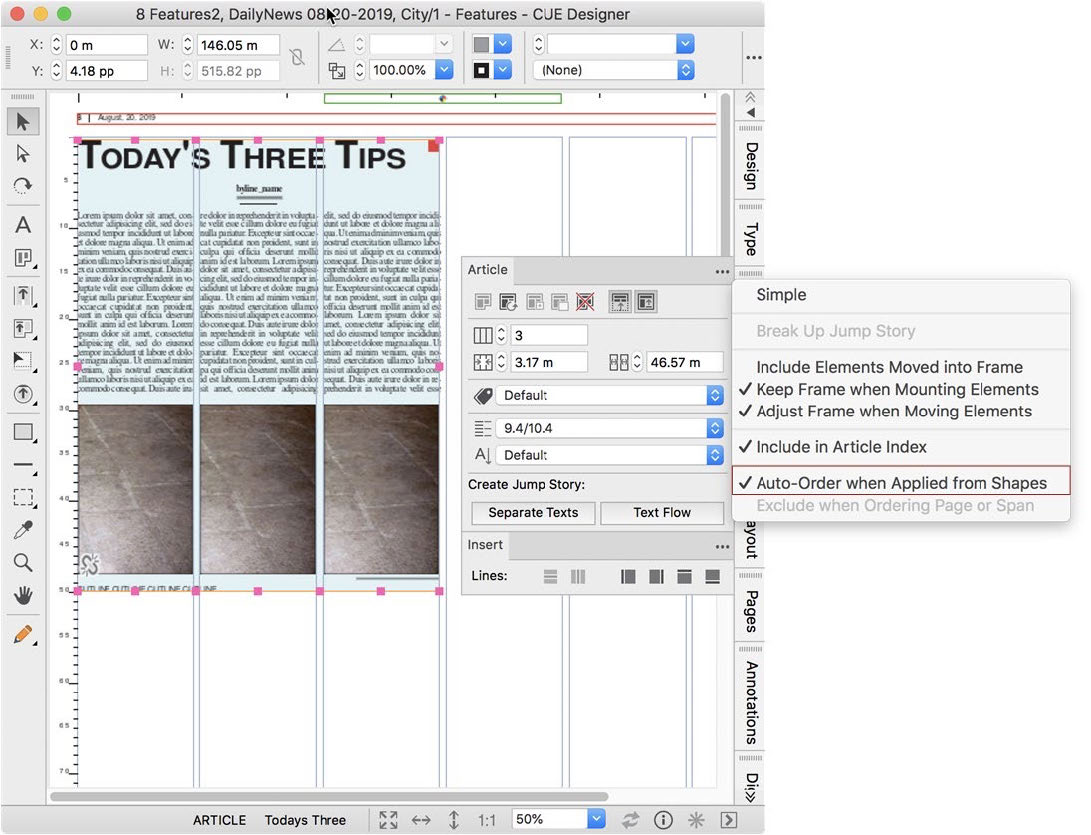Toggle Include in Article Index option
Image resolution: width=1091 pixels, height=835 pixels.
click(840, 447)
